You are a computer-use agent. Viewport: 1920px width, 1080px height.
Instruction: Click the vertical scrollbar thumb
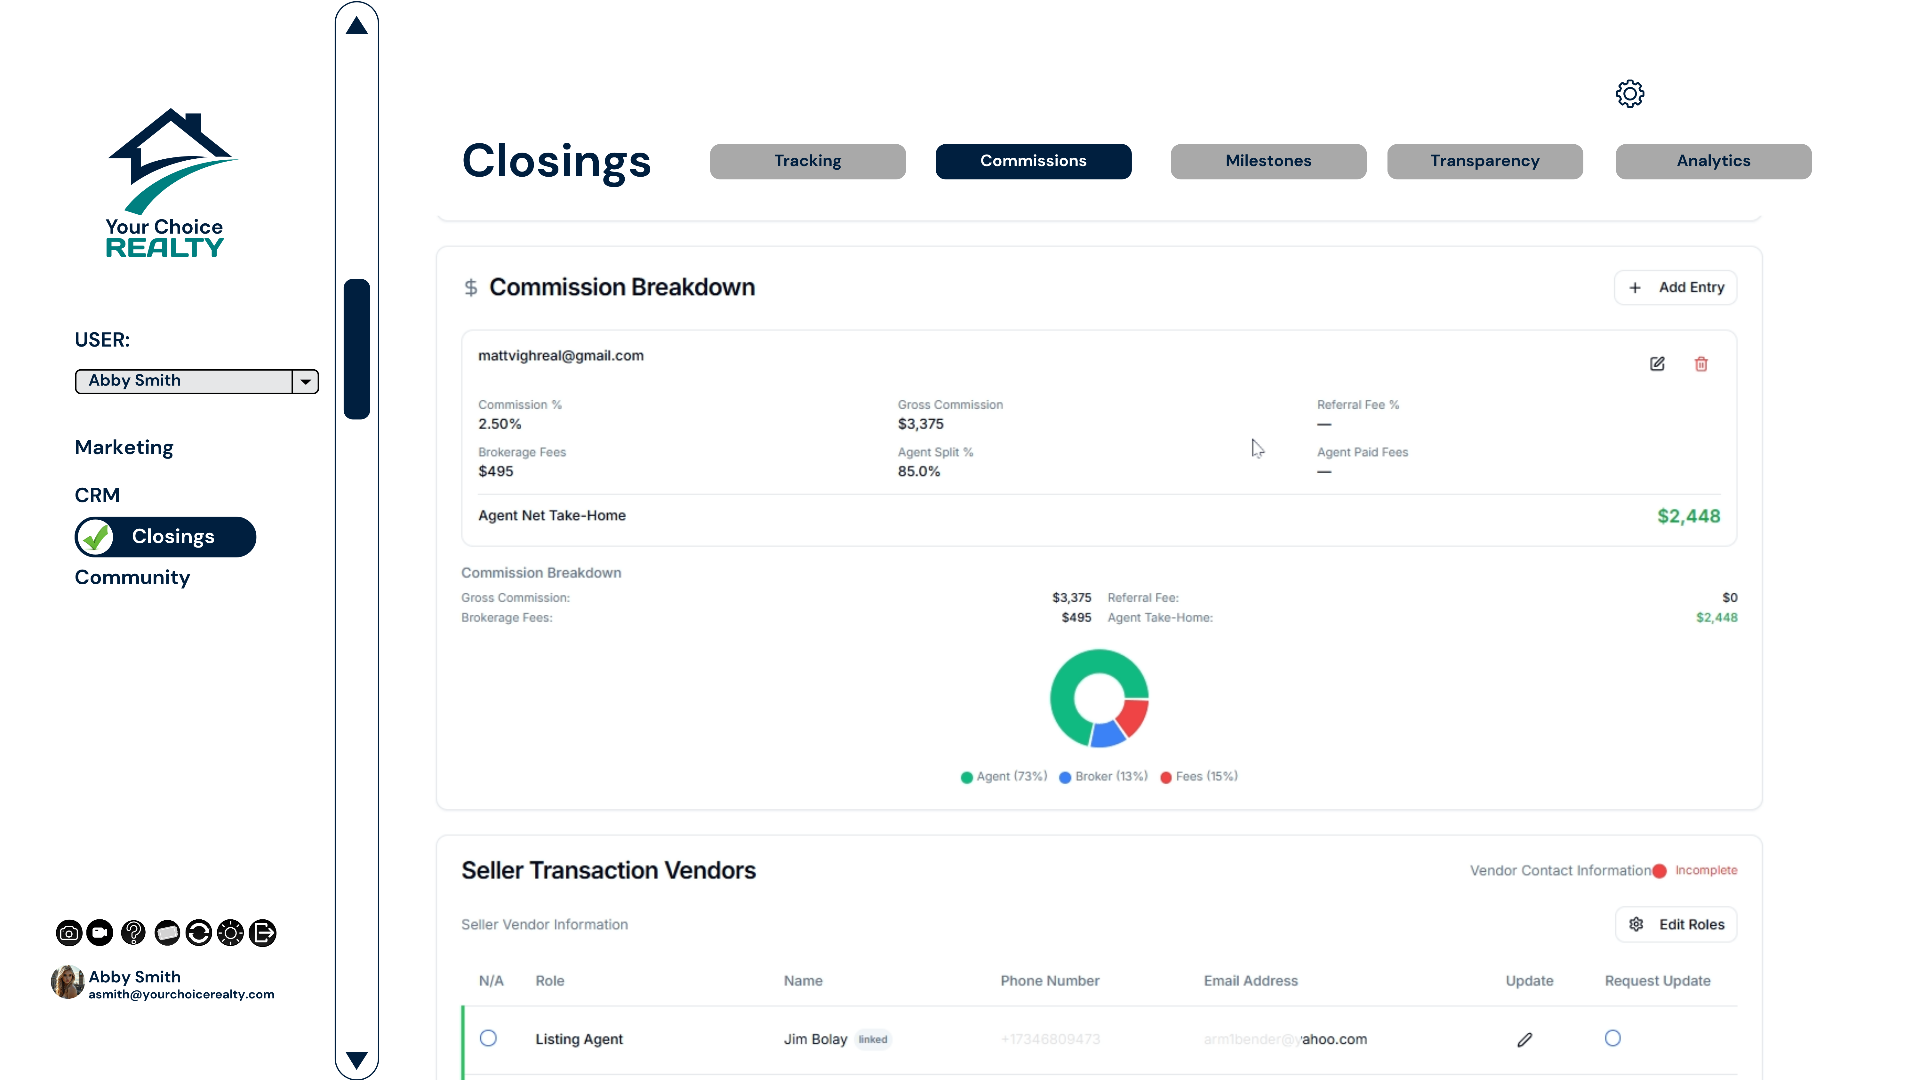pyautogui.click(x=357, y=349)
